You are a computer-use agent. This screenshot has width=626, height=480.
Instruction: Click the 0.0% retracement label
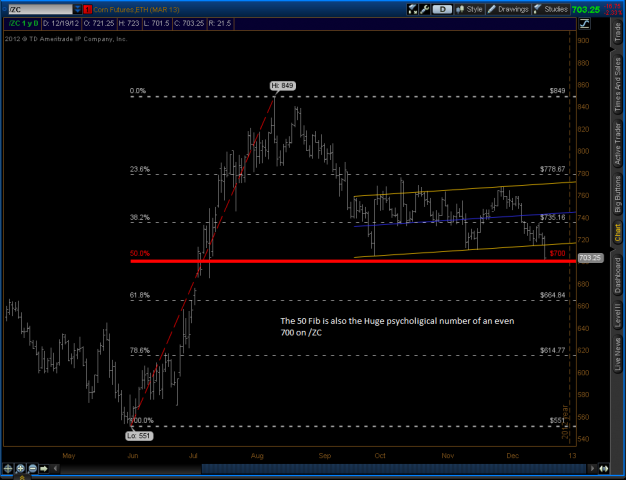pos(138,91)
